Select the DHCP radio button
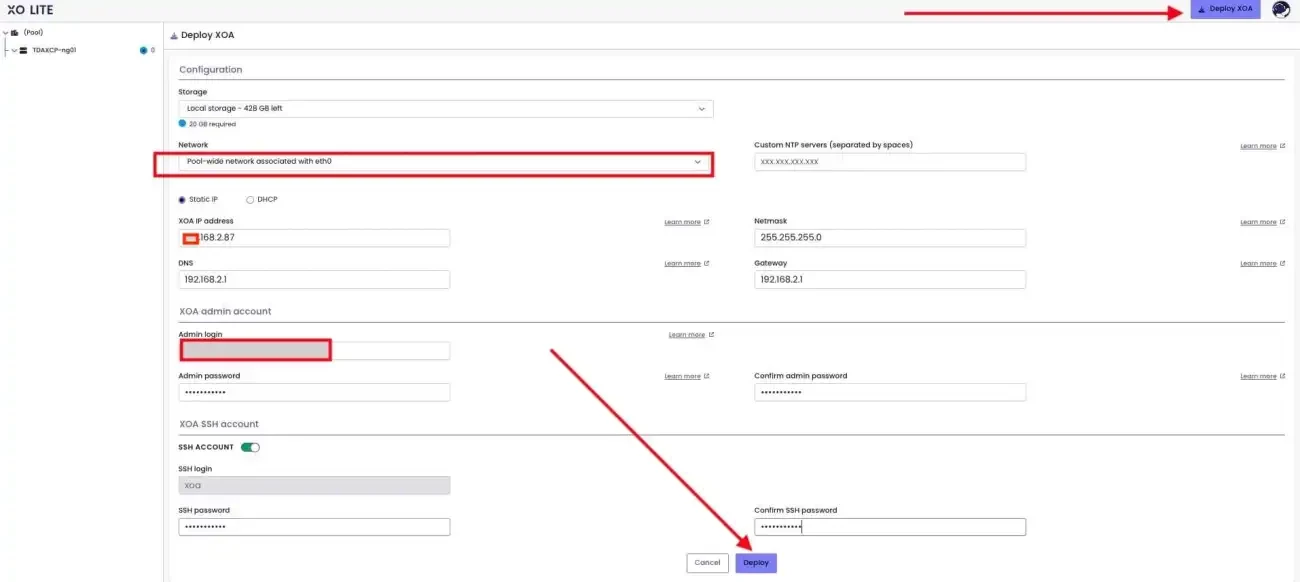The width and height of the screenshot is (1300, 582). coord(250,199)
